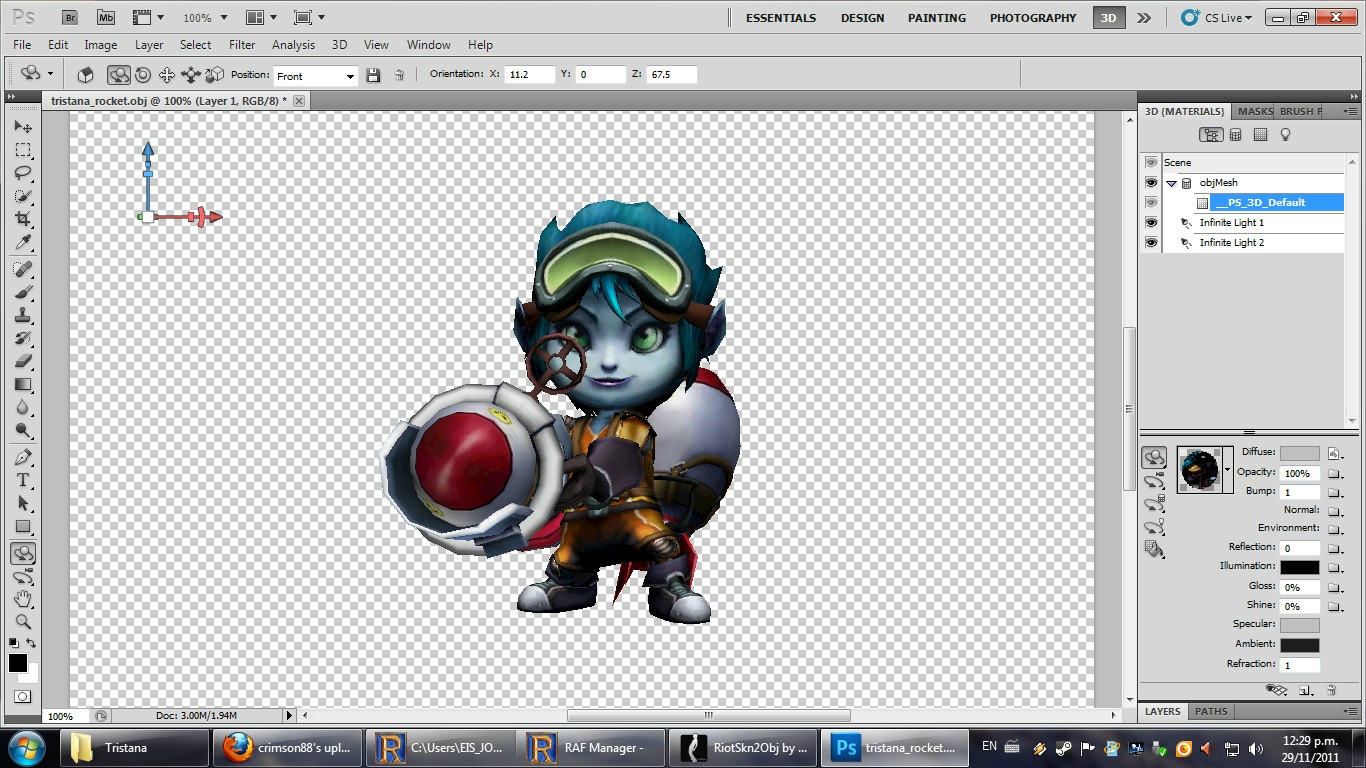Screen dimensions: 1366x768
Task: Select the Rectangular Marquee tool
Action: pos(23,150)
